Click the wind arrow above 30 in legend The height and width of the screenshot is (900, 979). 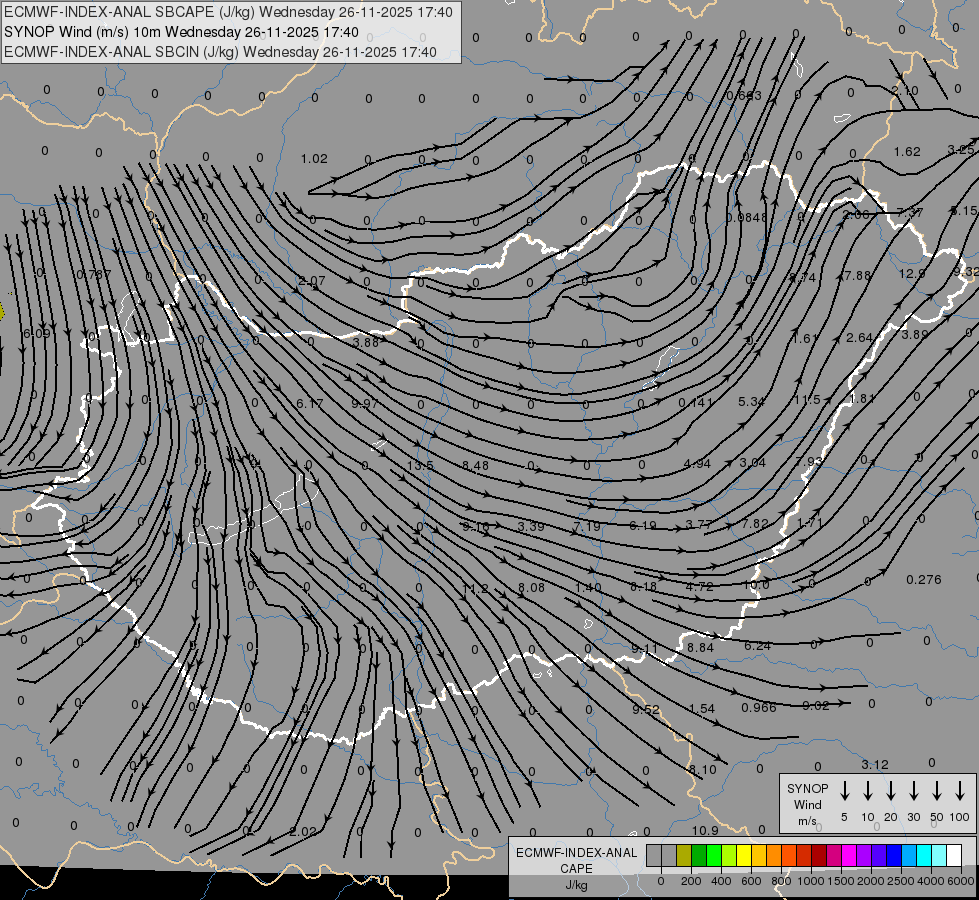tap(913, 791)
